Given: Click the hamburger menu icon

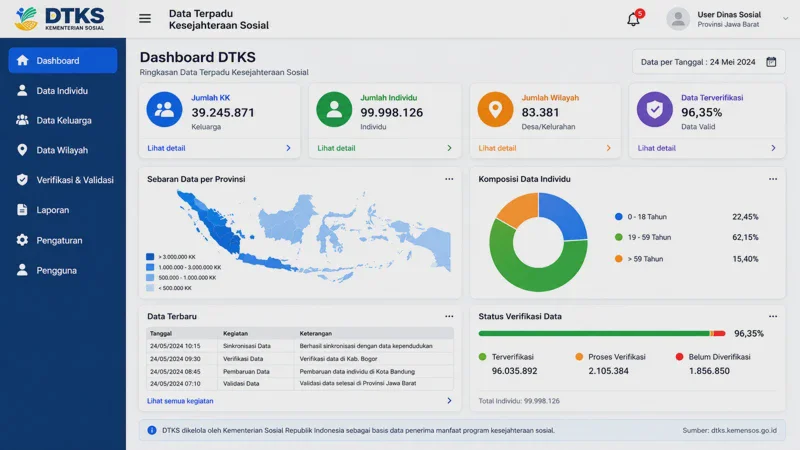Looking at the screenshot, I should click(x=145, y=19).
